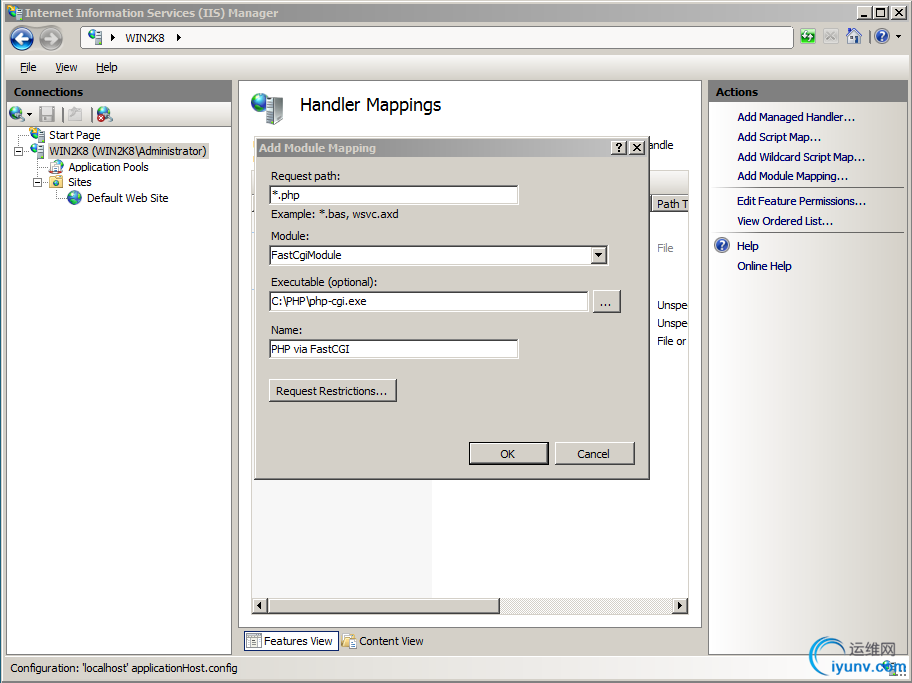This screenshot has width=912, height=683.
Task: Select Start Page in Connections tree
Action: tap(74, 135)
